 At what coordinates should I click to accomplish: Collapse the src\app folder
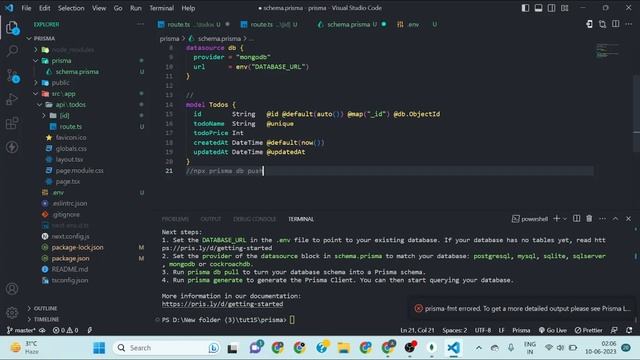(x=36, y=93)
